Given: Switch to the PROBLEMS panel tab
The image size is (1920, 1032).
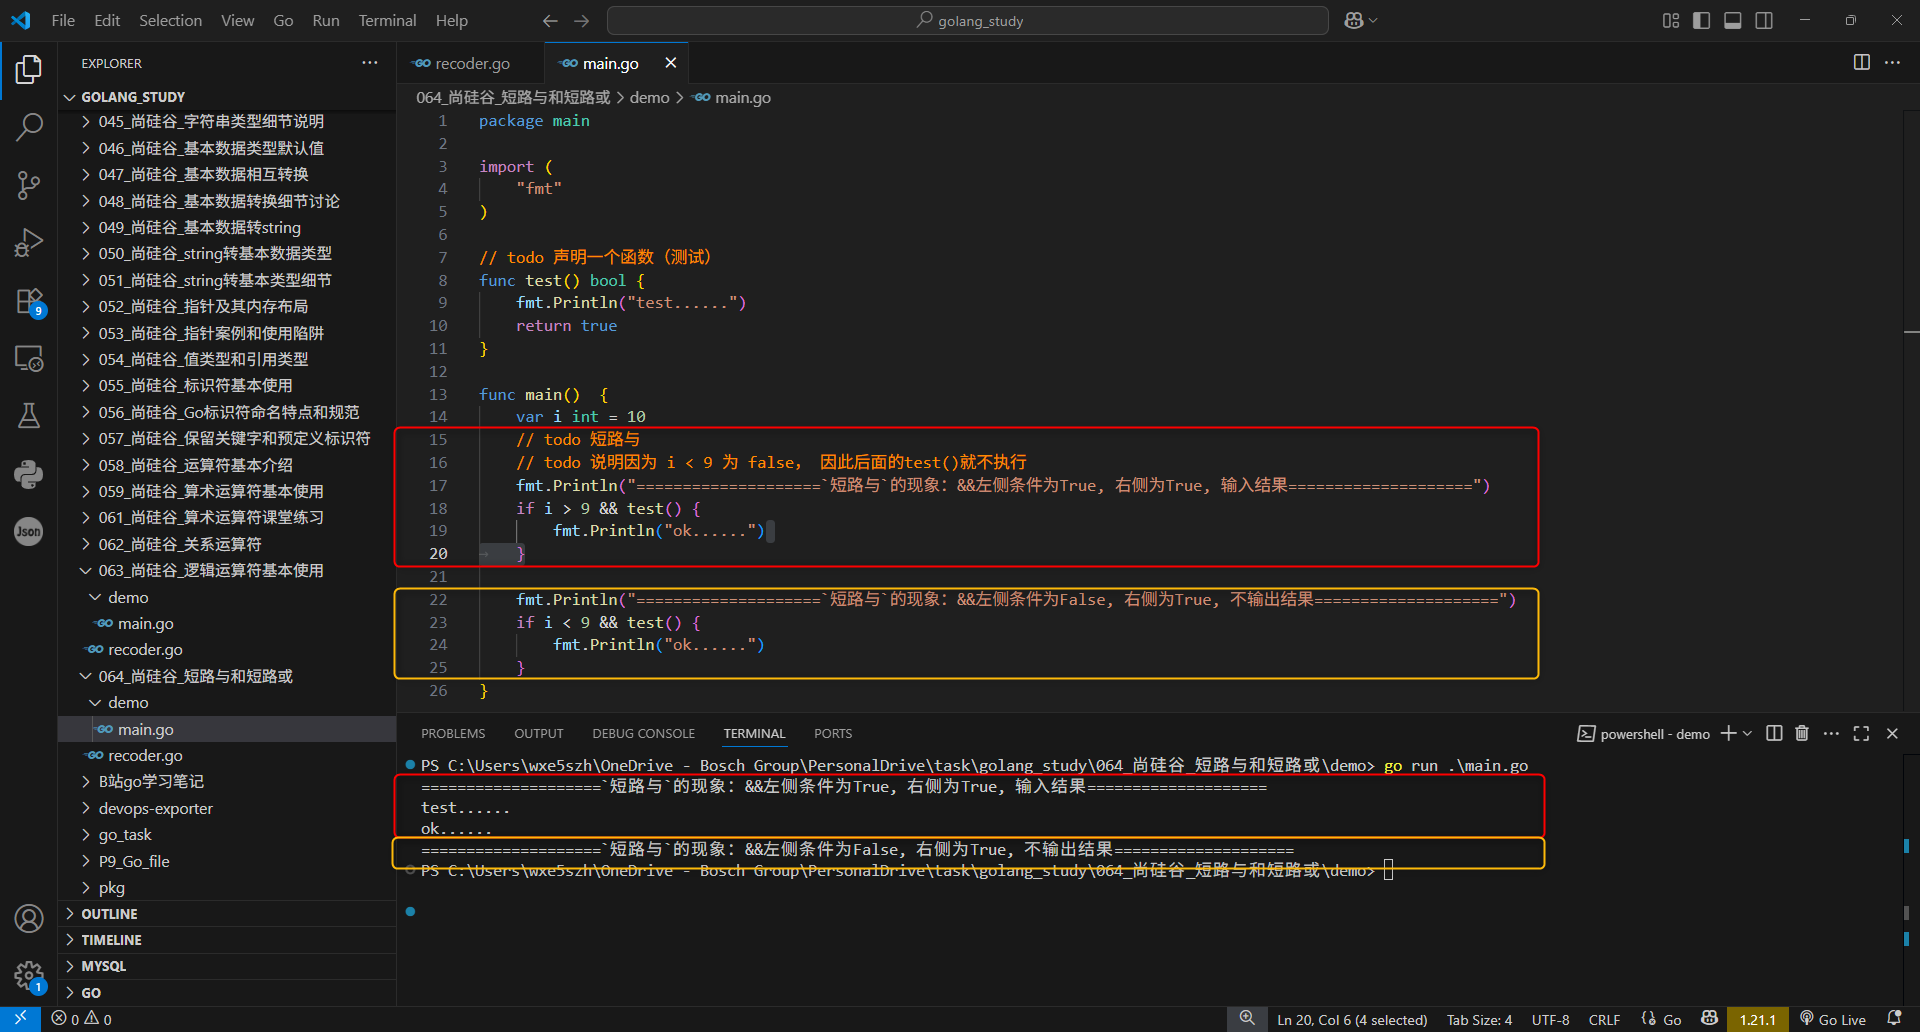Looking at the screenshot, I should 453,734.
